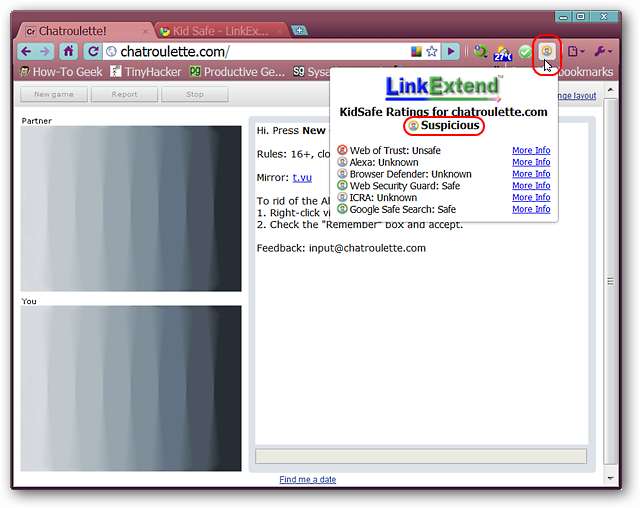Click the red Web of Trust Unsafe icon

pyautogui.click(x=342, y=150)
